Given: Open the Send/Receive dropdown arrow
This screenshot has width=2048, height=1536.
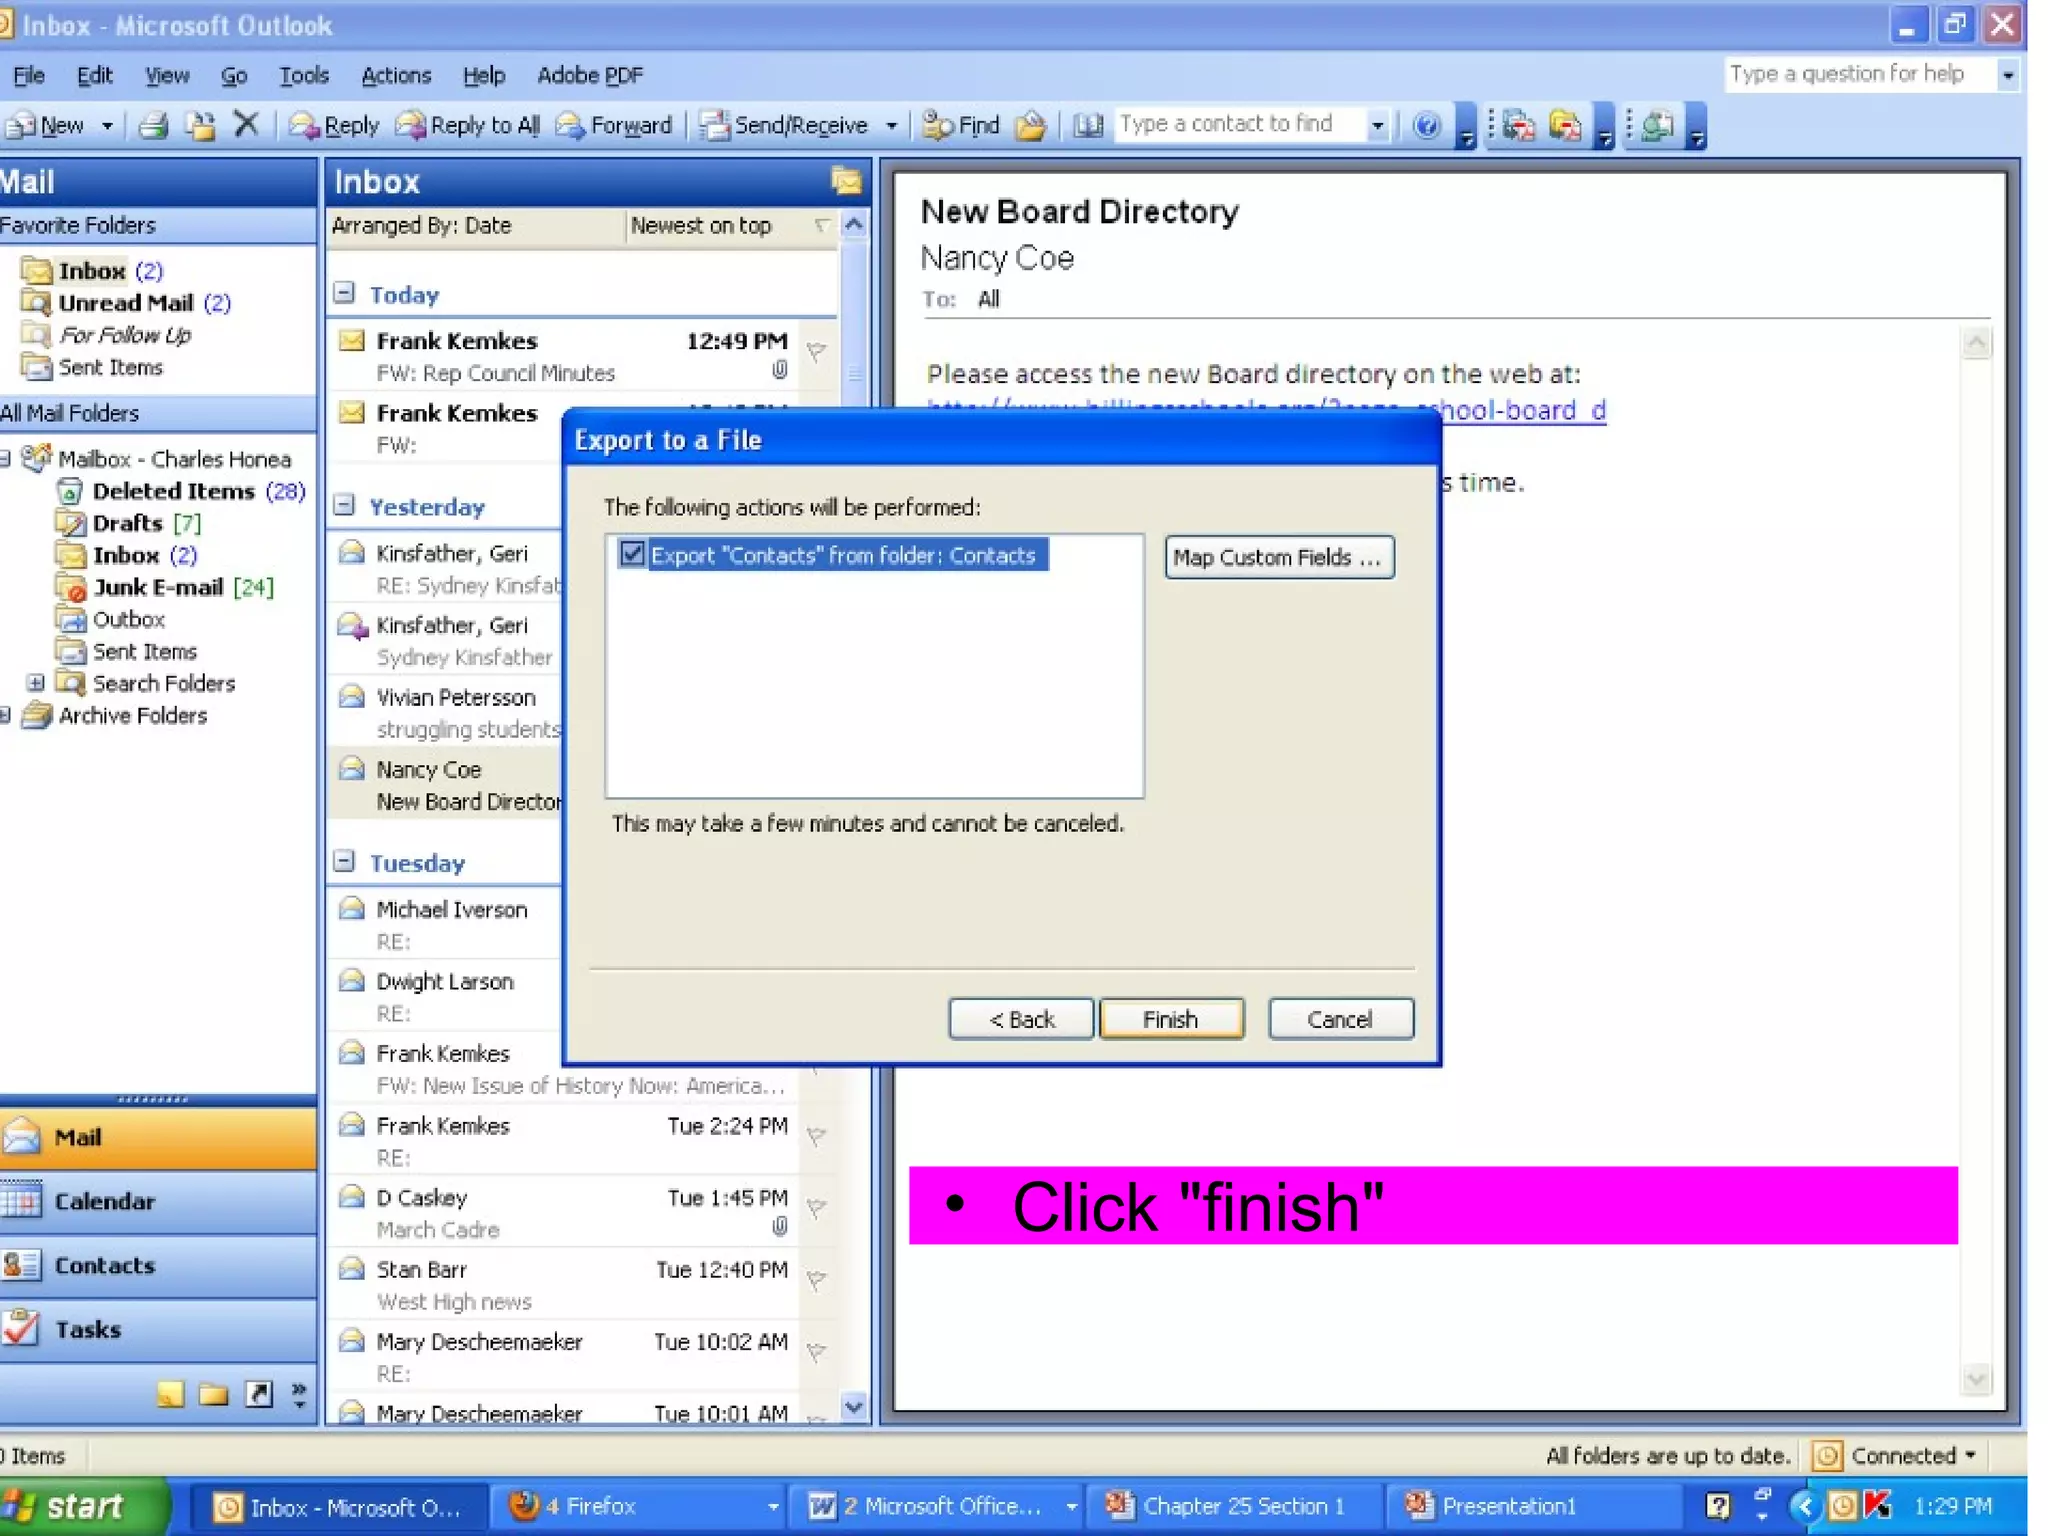Looking at the screenshot, I should [x=891, y=126].
